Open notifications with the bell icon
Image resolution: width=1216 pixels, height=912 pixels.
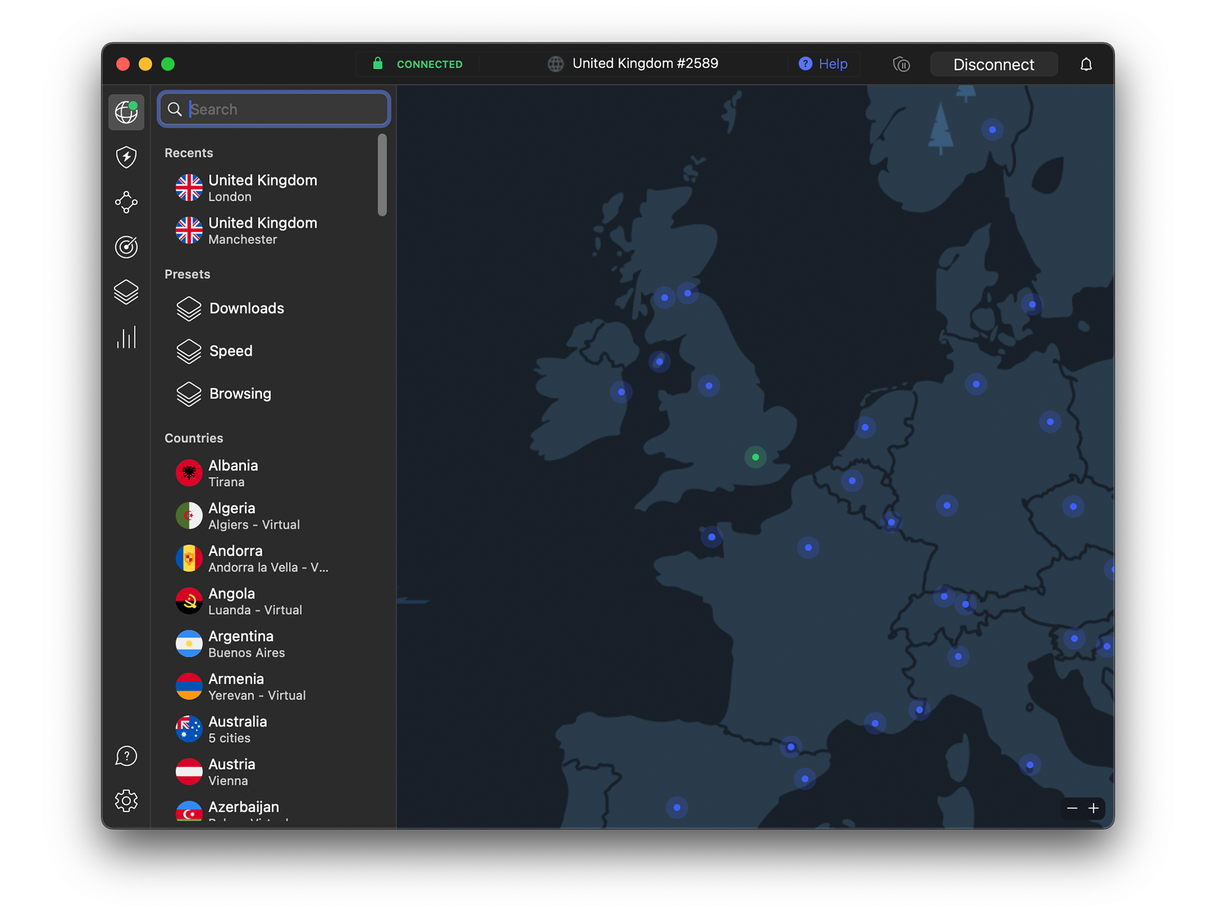pyautogui.click(x=1086, y=63)
